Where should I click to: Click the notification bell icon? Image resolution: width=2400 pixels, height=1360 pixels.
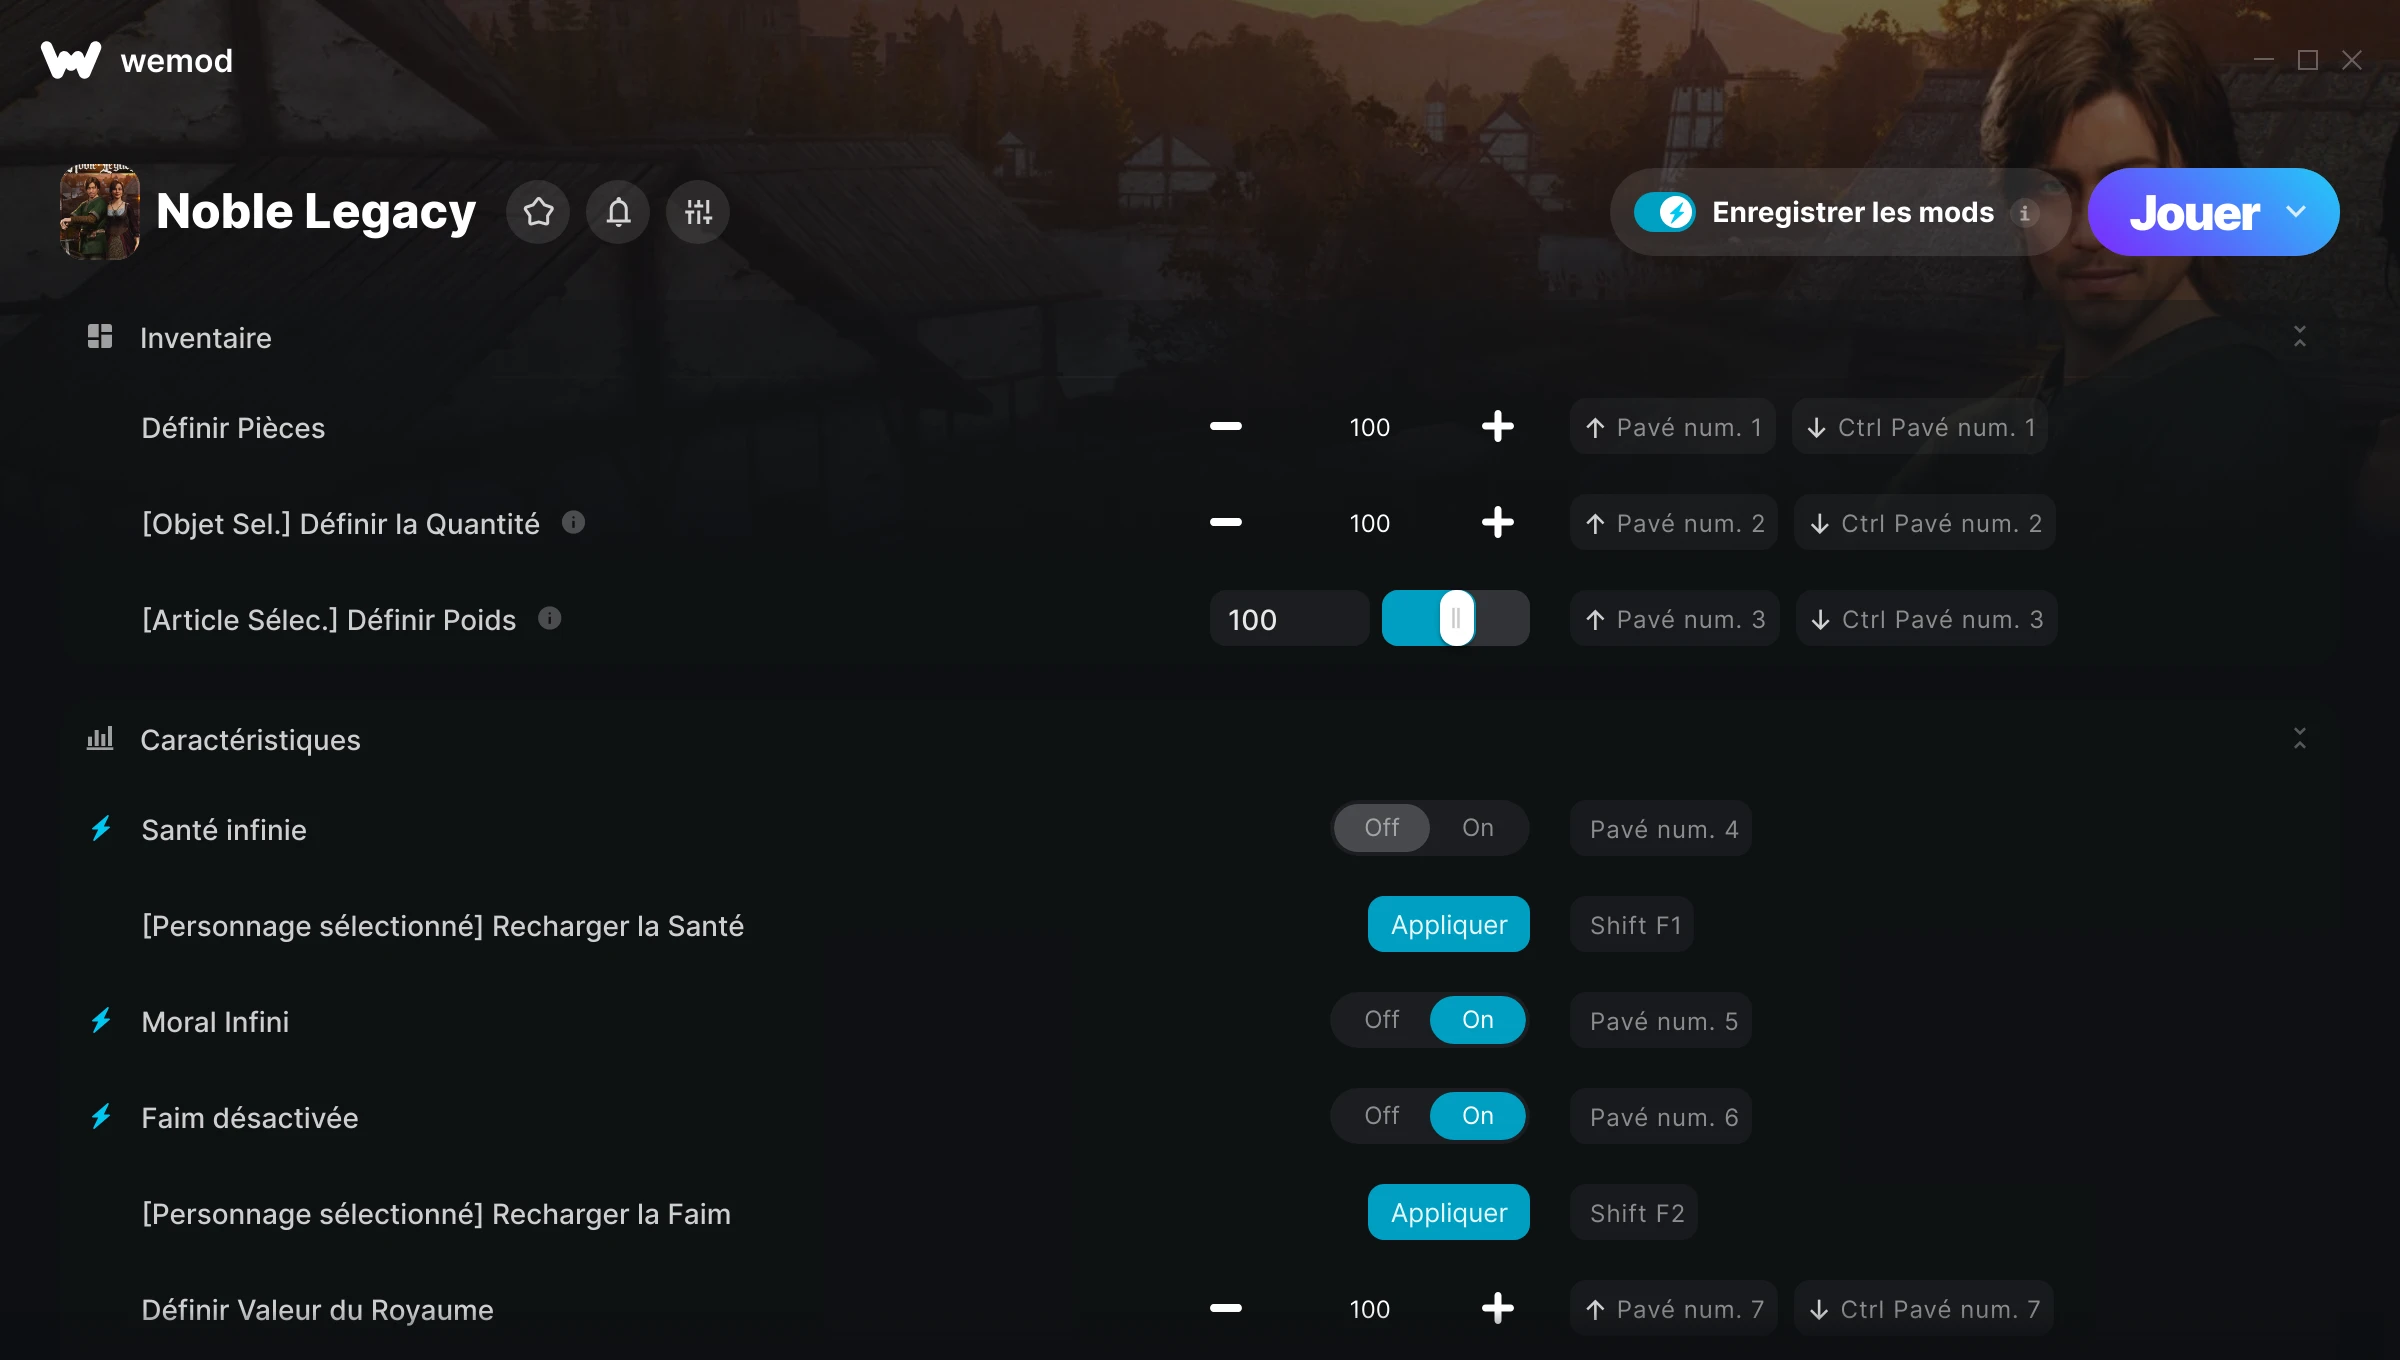(x=618, y=212)
